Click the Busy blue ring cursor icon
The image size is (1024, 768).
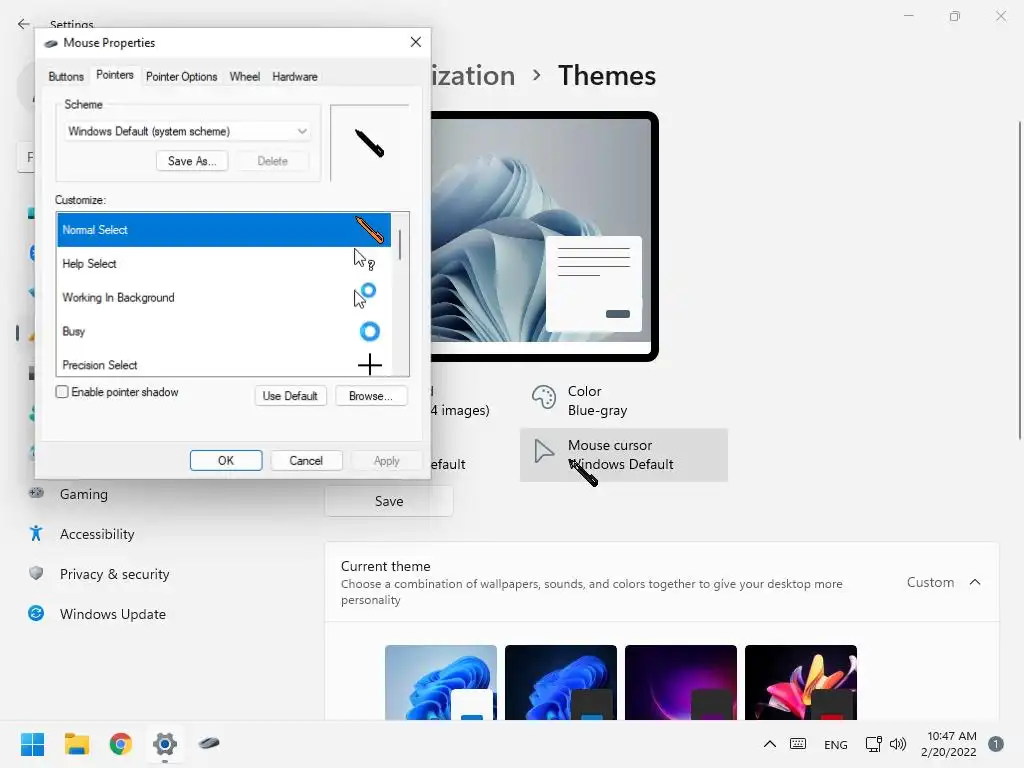[370, 332]
